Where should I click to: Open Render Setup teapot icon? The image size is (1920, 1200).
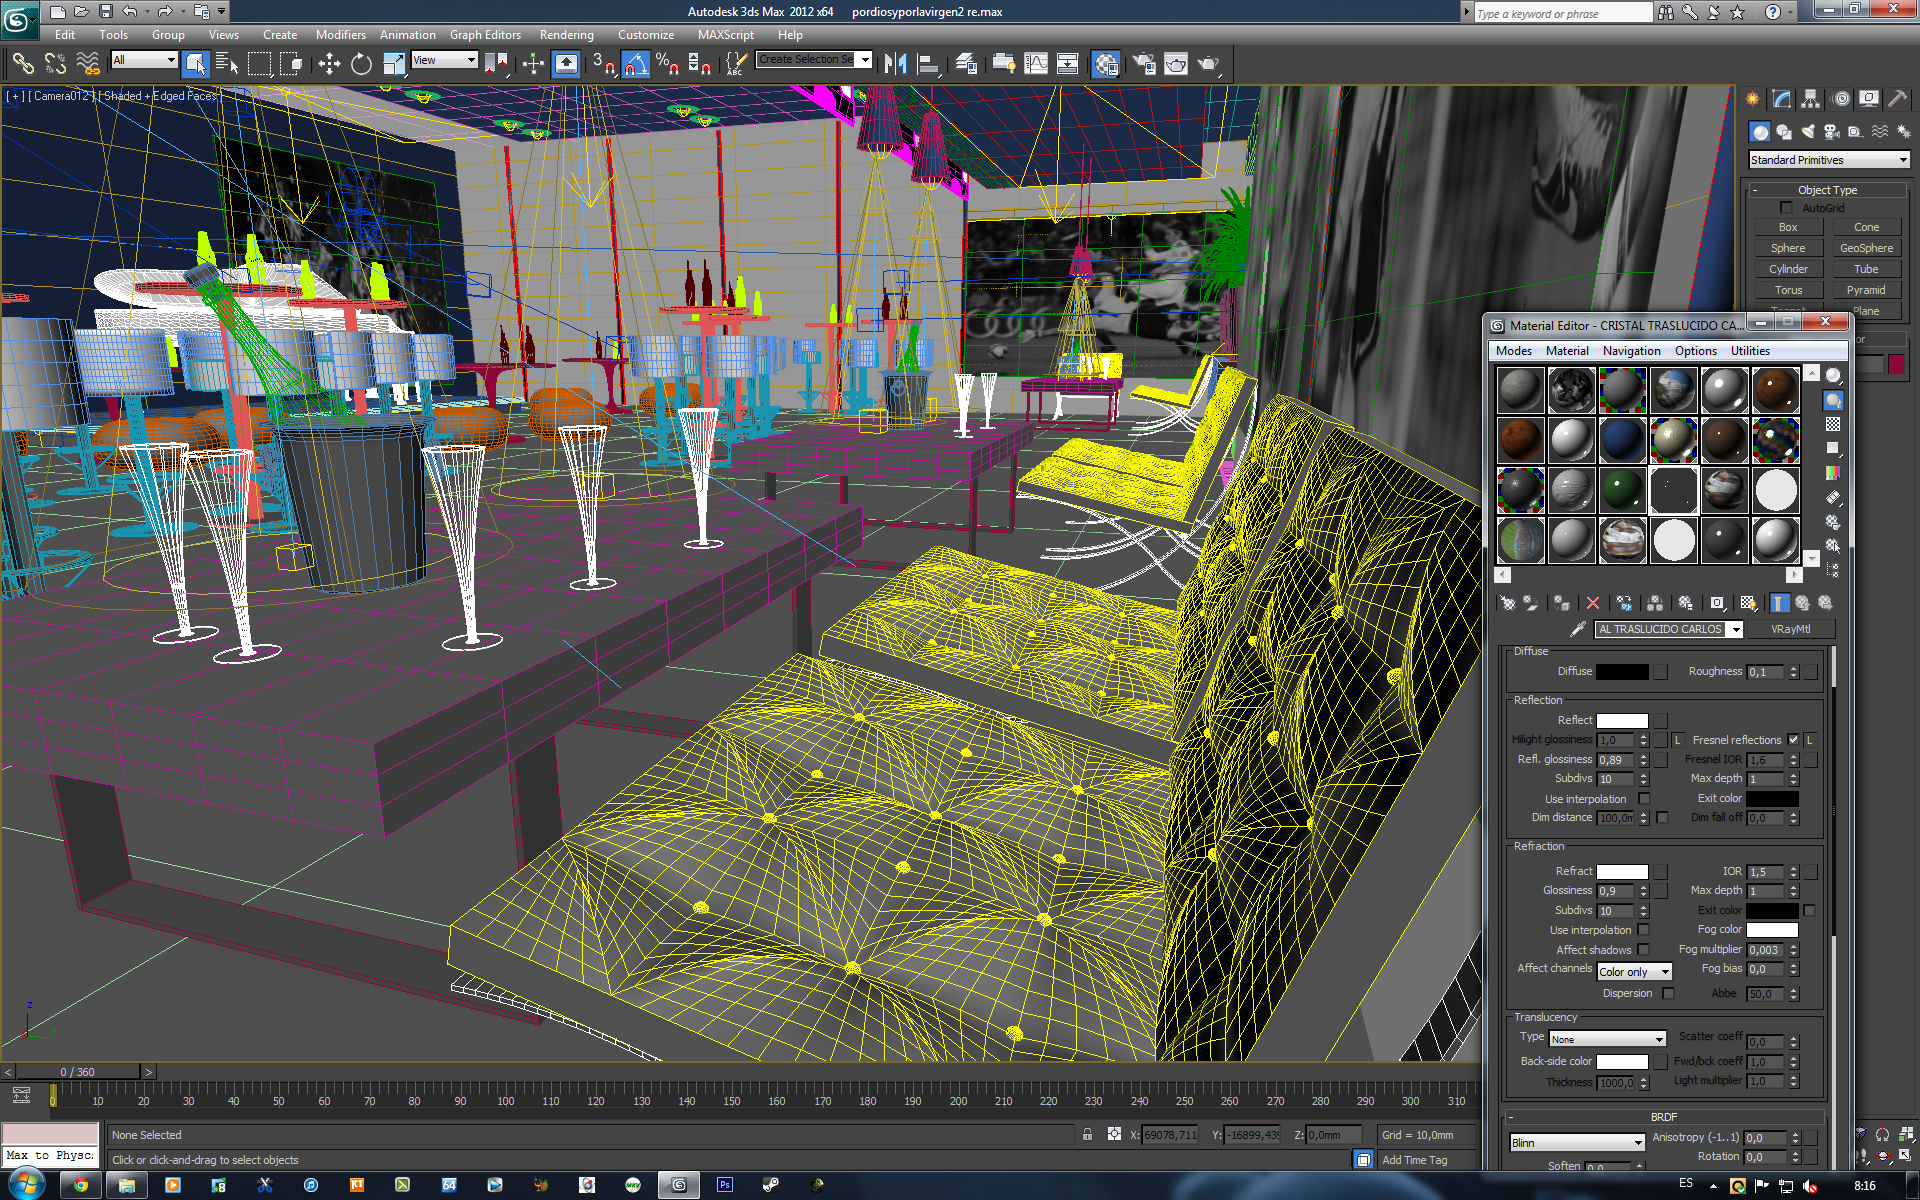[1144, 65]
